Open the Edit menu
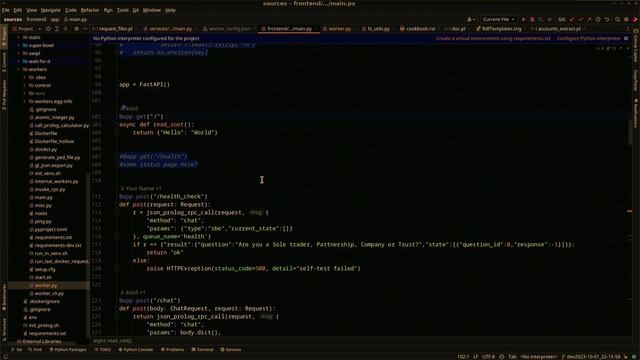The image size is (640, 360). (x=18, y=10)
